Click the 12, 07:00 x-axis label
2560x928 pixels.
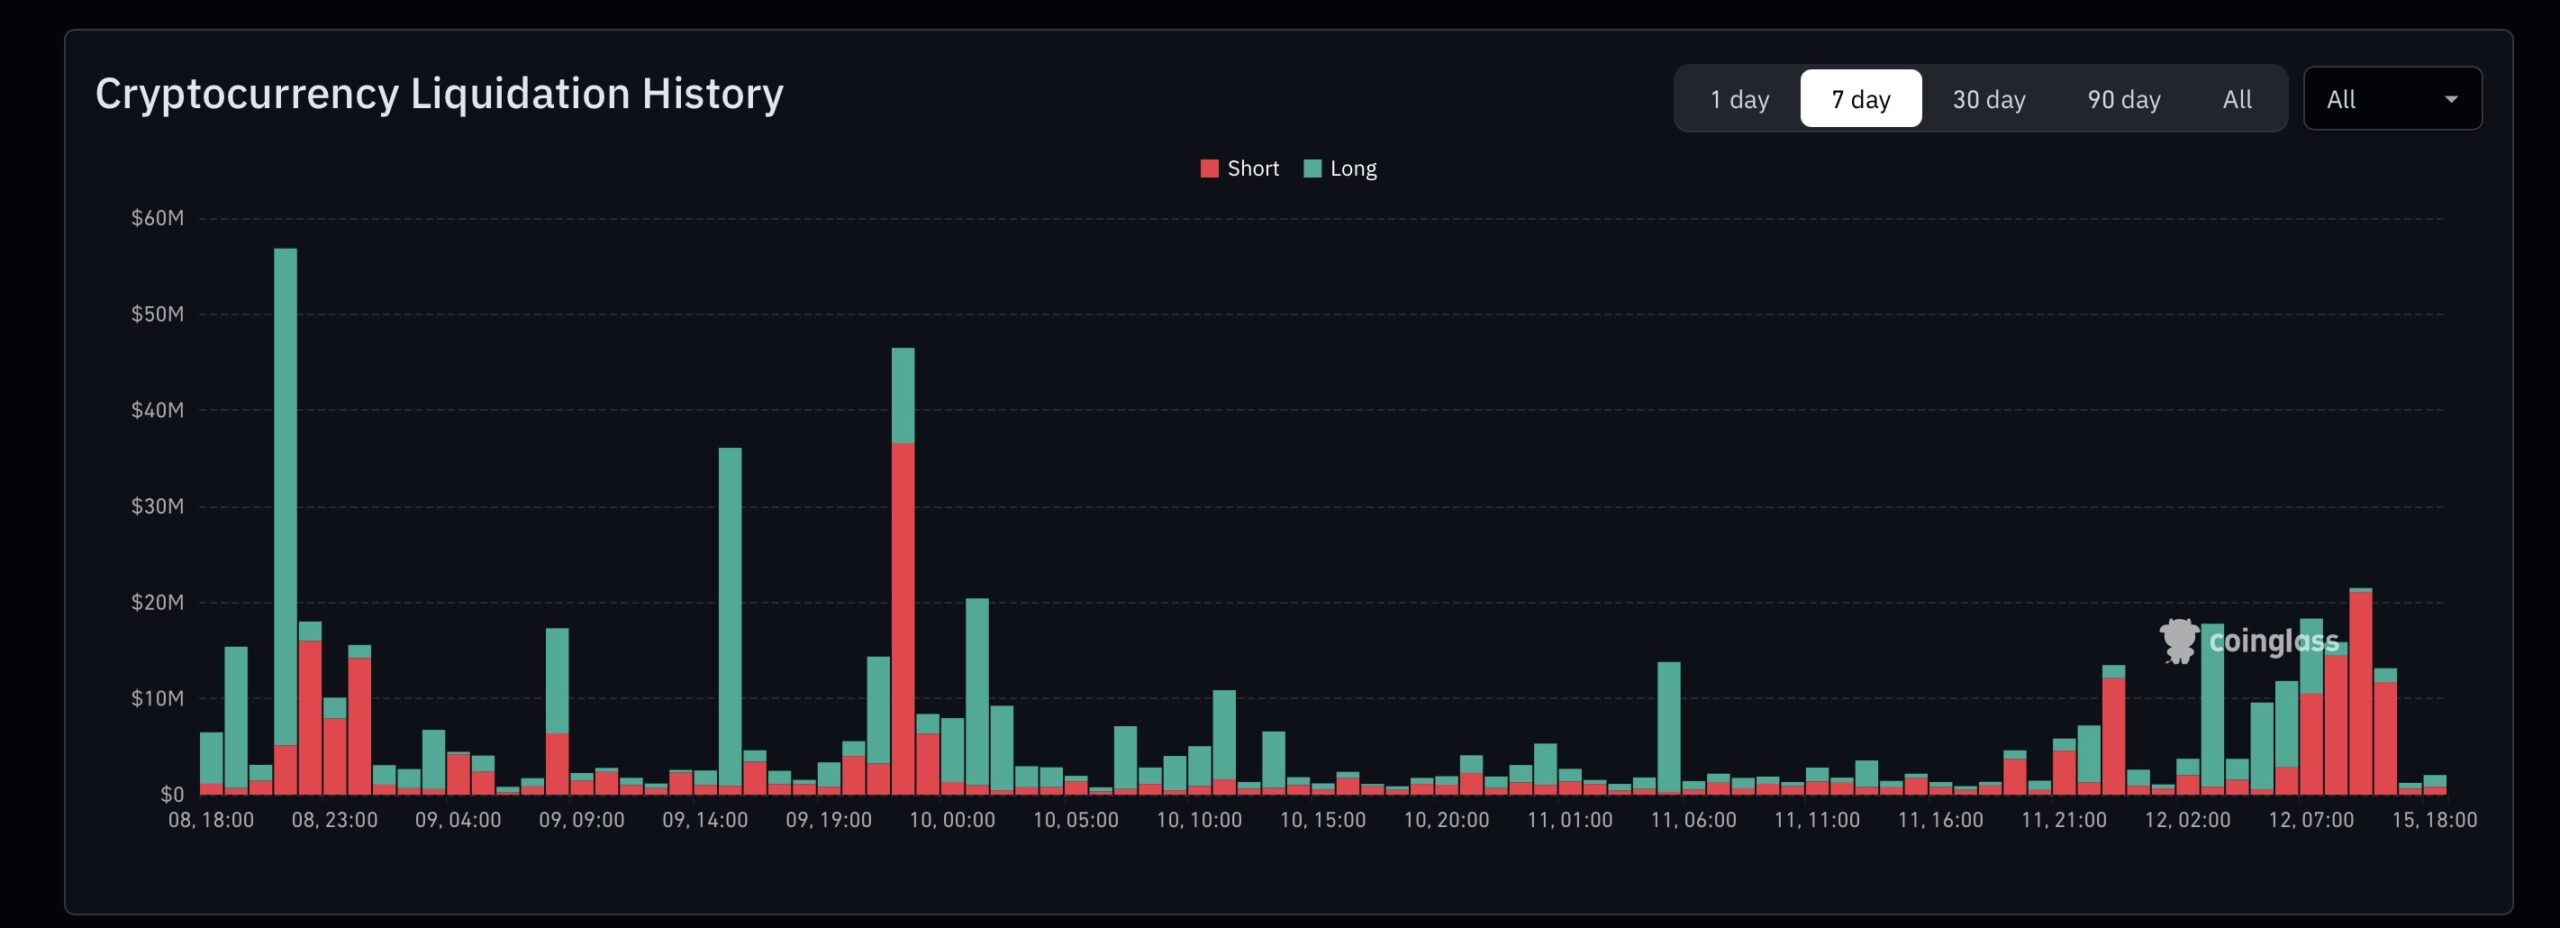[x=2310, y=820]
